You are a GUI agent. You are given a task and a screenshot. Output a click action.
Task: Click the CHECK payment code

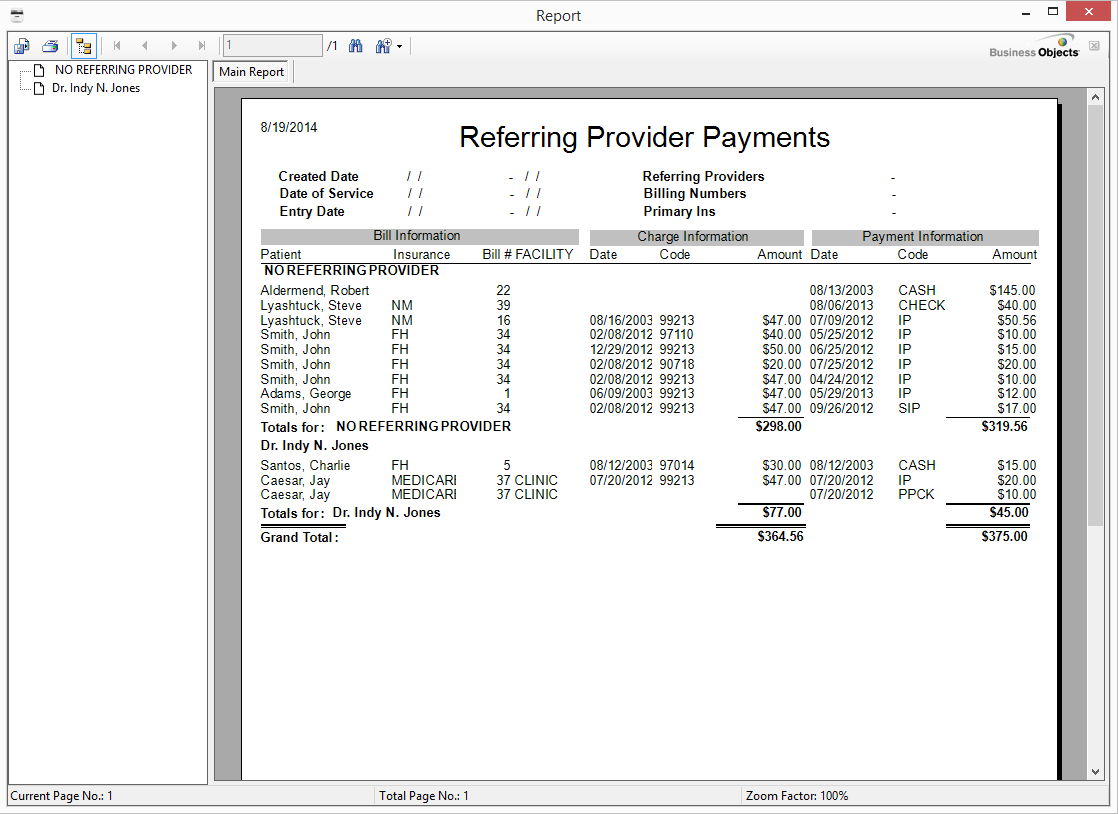point(922,305)
